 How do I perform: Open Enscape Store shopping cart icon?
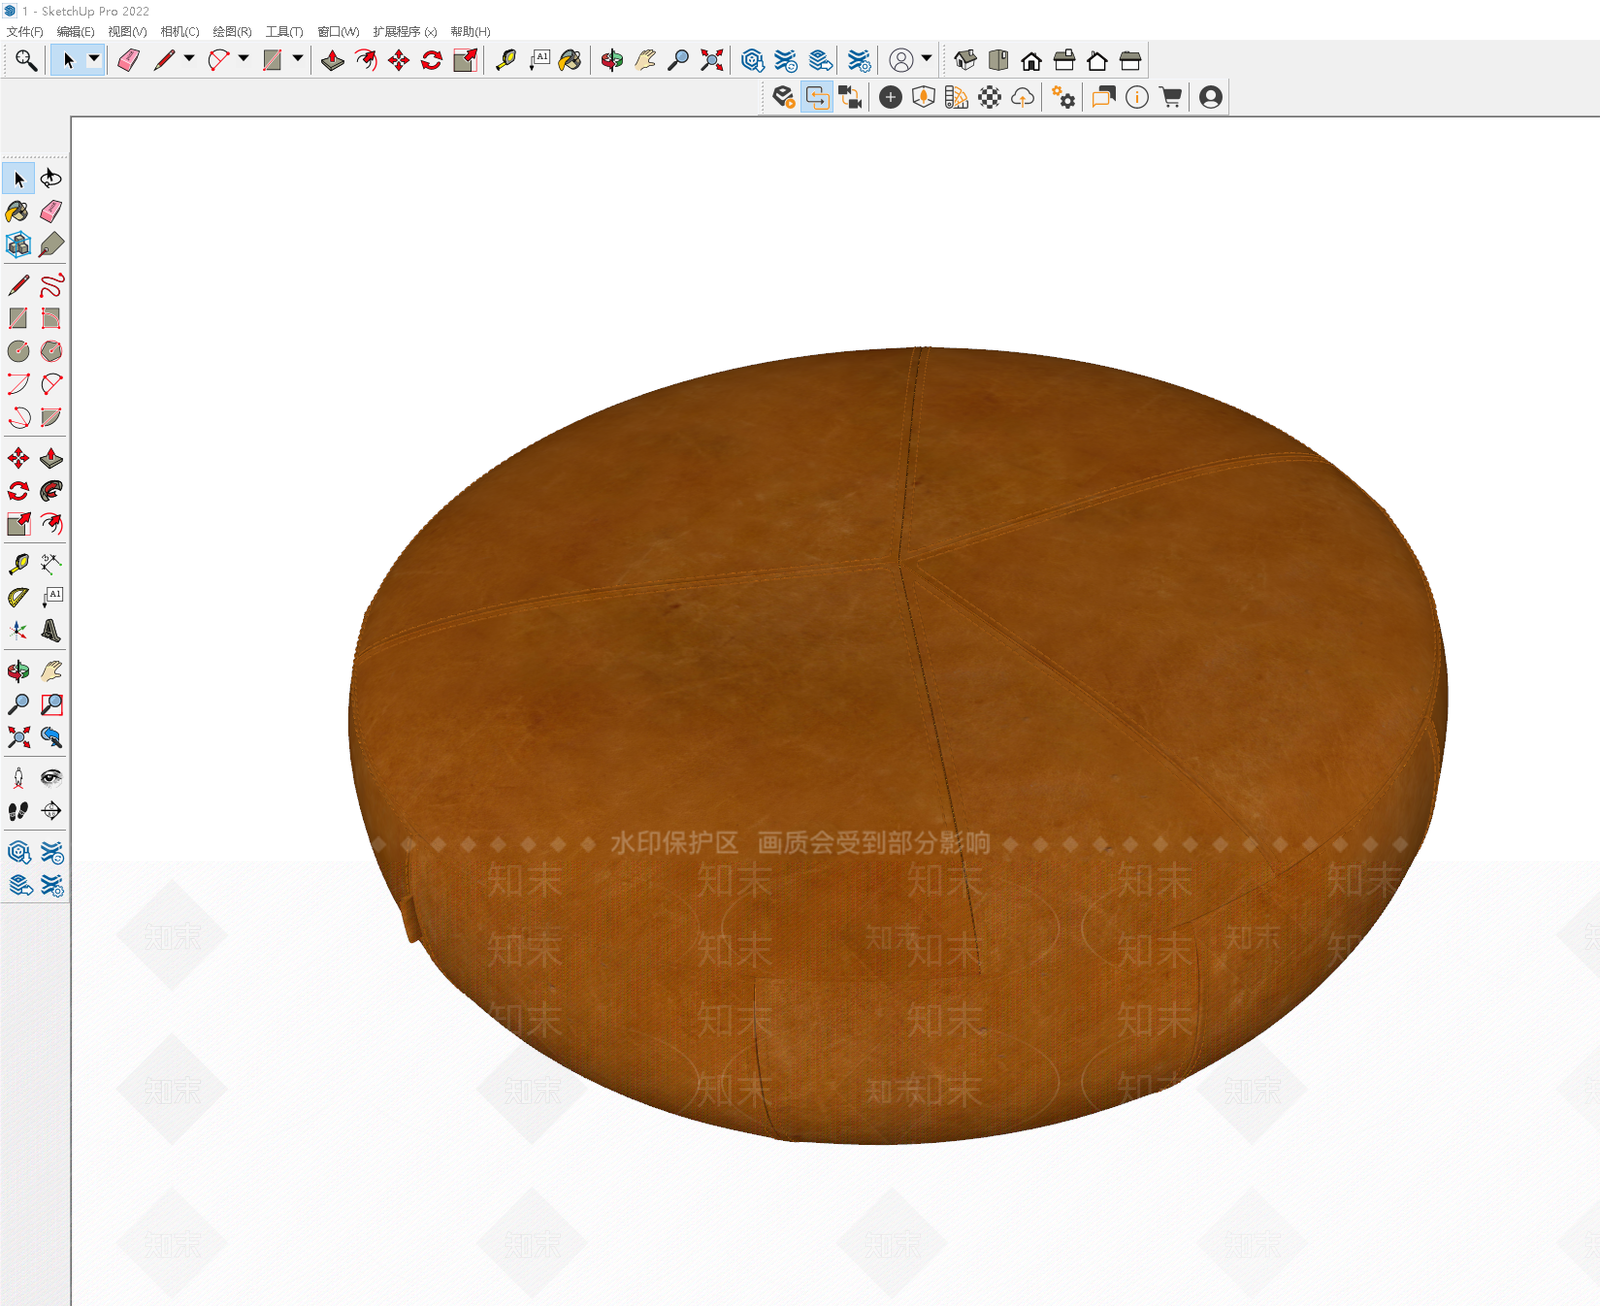pyautogui.click(x=1170, y=98)
